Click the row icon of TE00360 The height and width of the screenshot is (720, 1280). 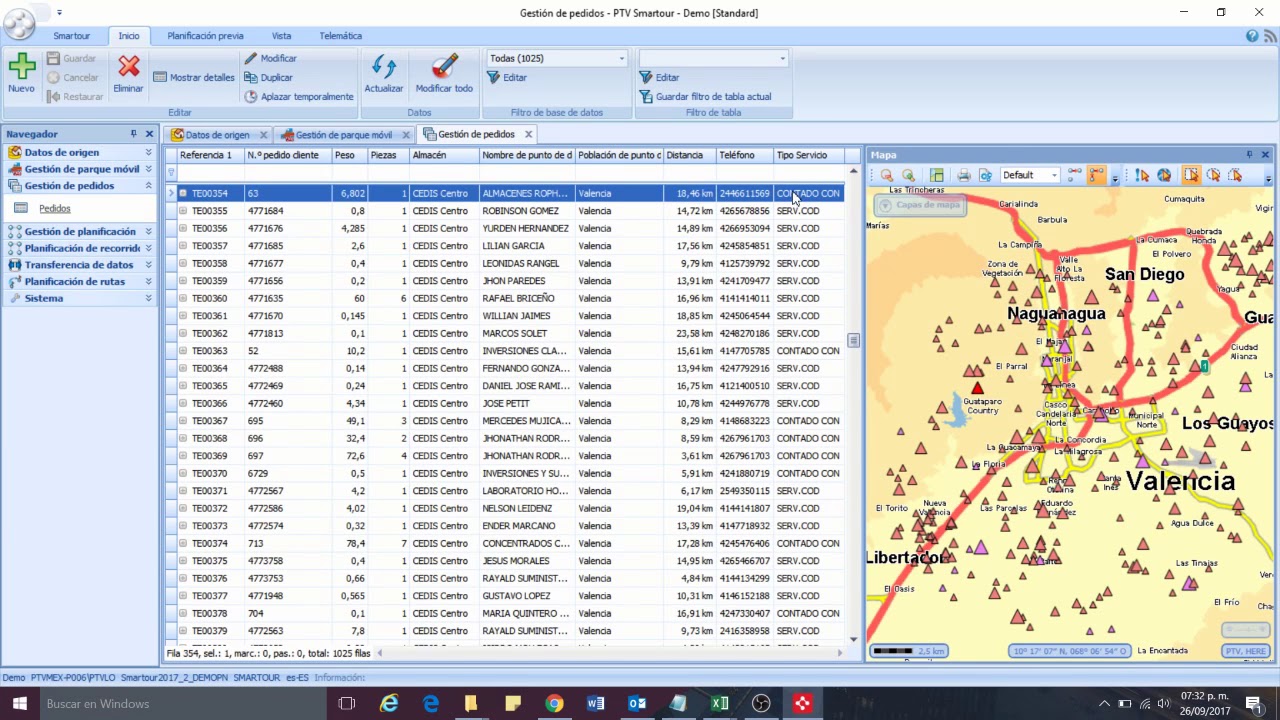coord(183,298)
